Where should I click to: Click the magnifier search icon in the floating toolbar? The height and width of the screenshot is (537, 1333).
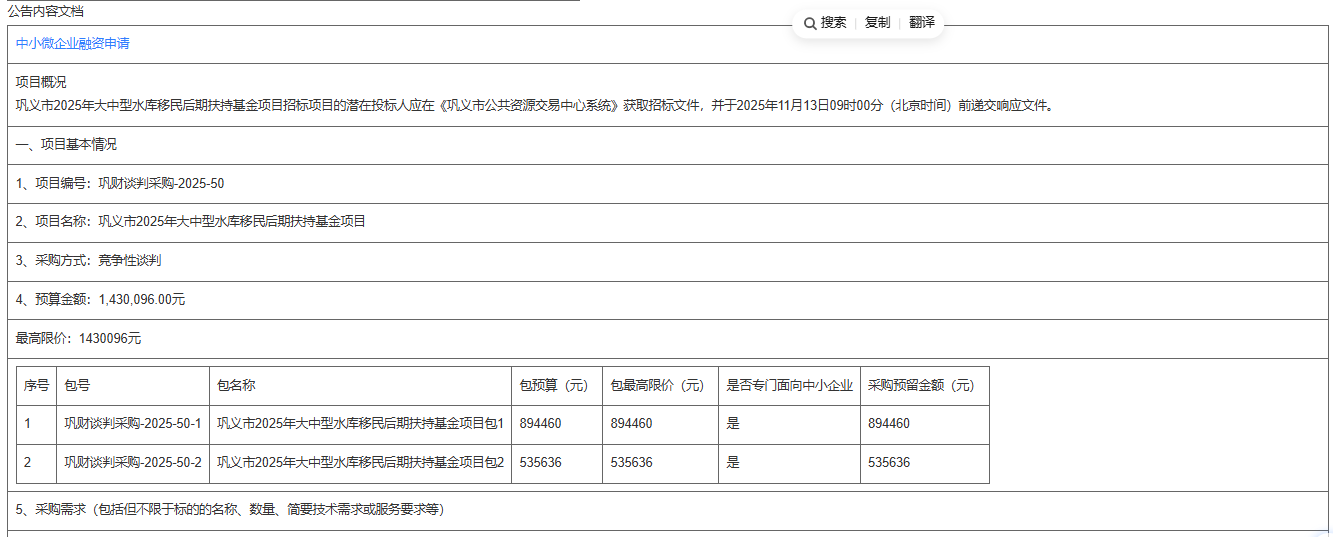tap(810, 23)
